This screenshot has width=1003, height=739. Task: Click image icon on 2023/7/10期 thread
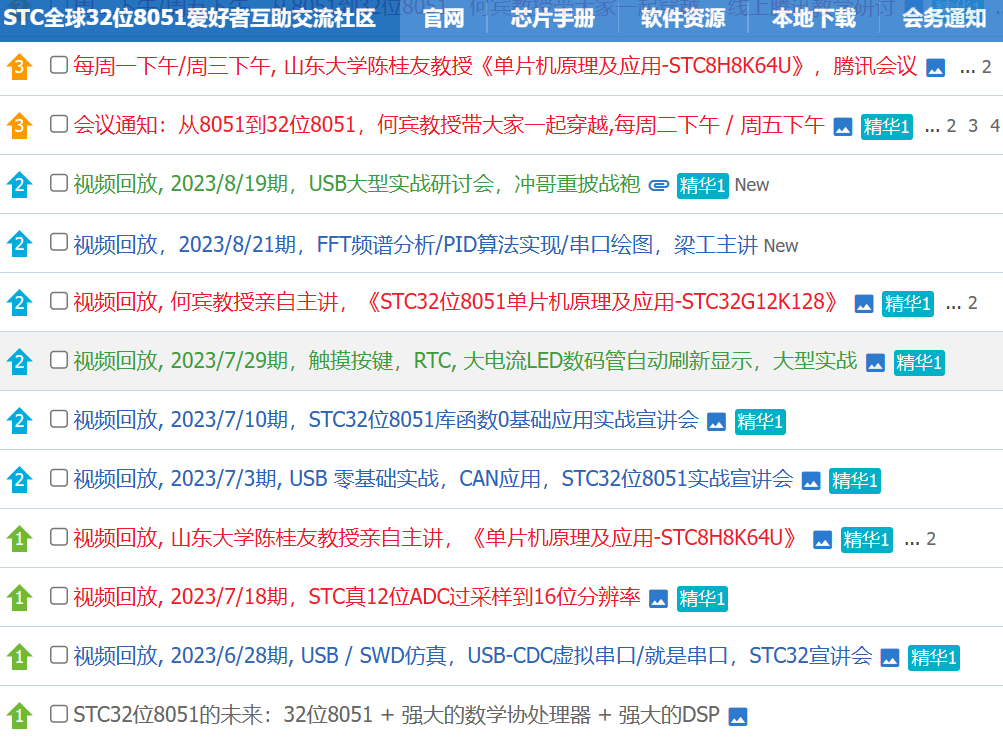point(716,422)
